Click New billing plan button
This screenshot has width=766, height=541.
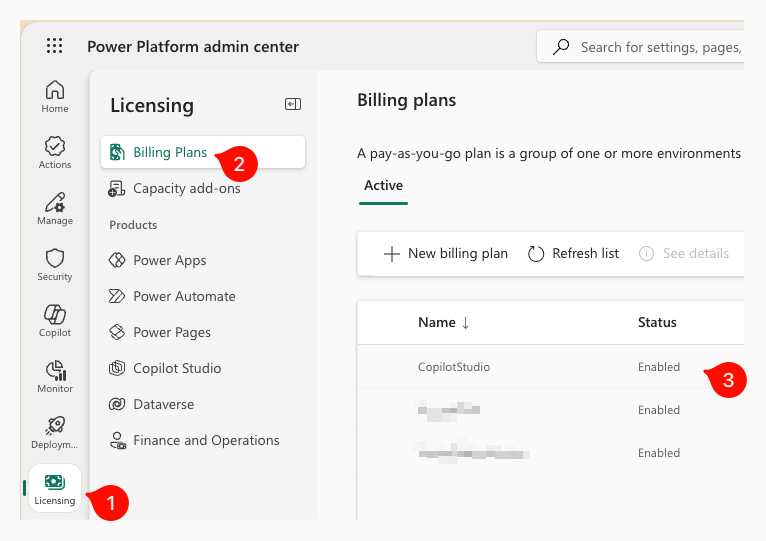(x=446, y=253)
